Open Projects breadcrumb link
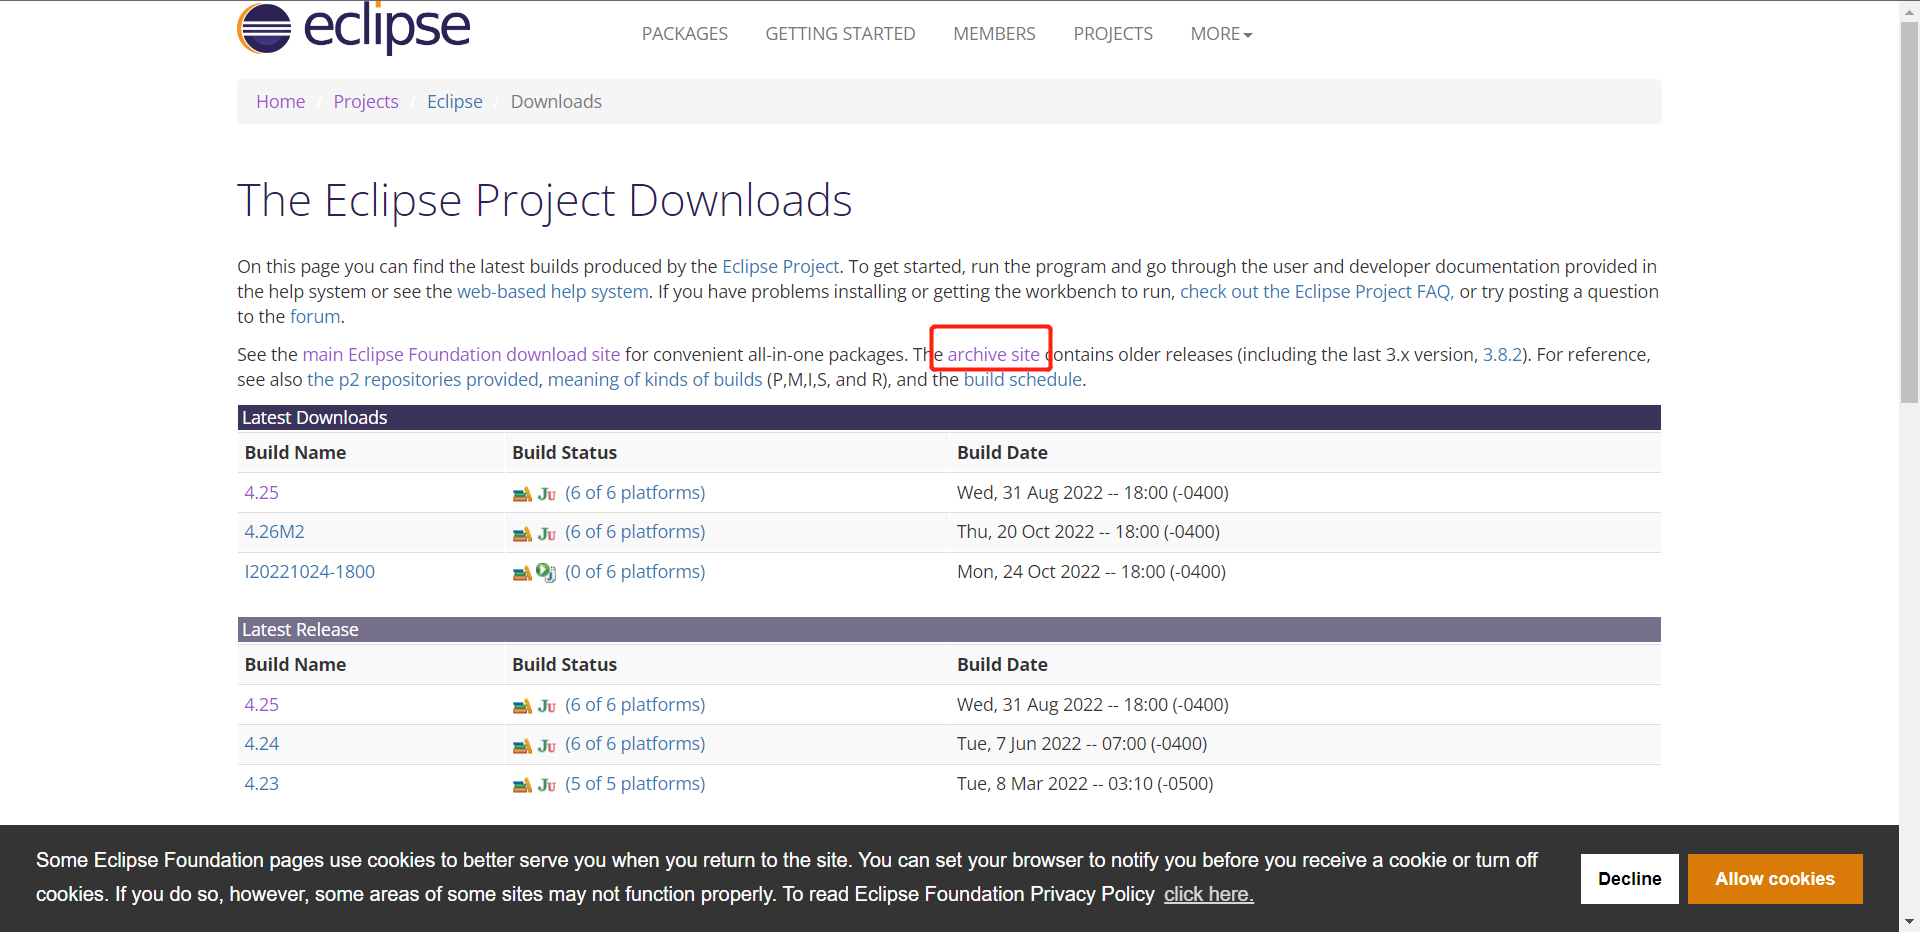The width and height of the screenshot is (1920, 932). point(366,102)
